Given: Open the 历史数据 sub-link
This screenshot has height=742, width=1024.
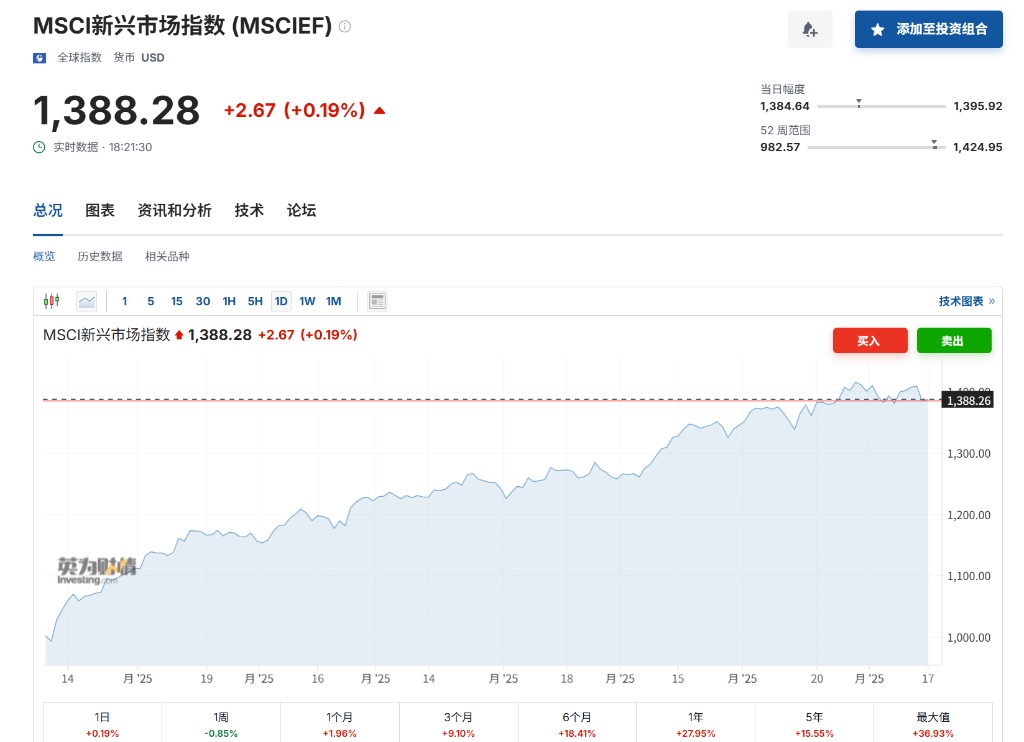Looking at the screenshot, I should 100,257.
